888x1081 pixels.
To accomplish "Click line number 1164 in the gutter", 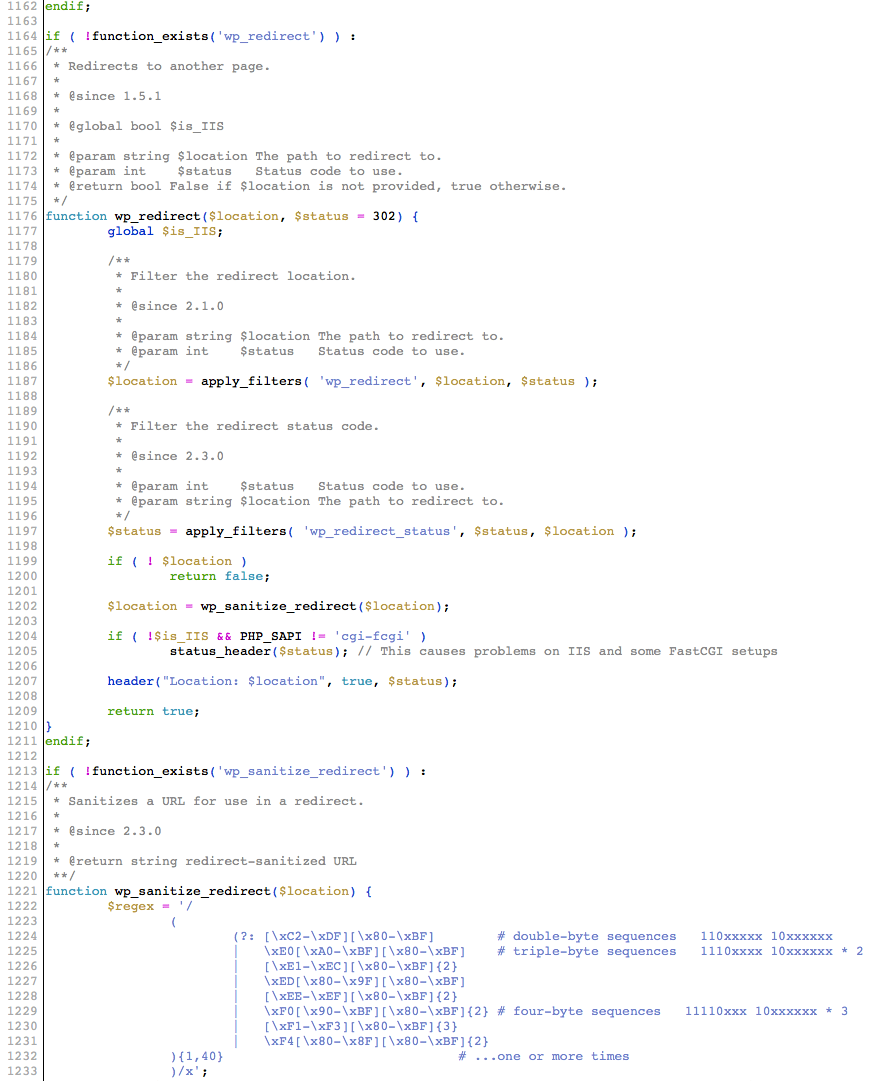I will coord(22,37).
